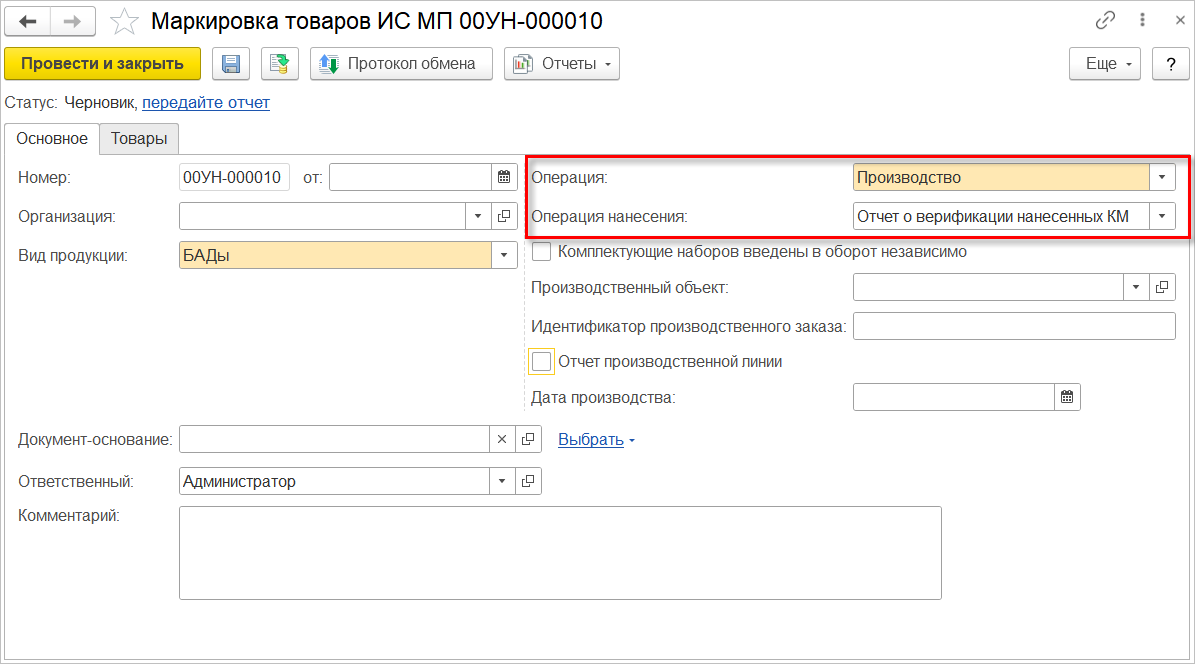The width and height of the screenshot is (1195, 664).
Task: Open calendar for Дата производства
Action: pos(1067,398)
